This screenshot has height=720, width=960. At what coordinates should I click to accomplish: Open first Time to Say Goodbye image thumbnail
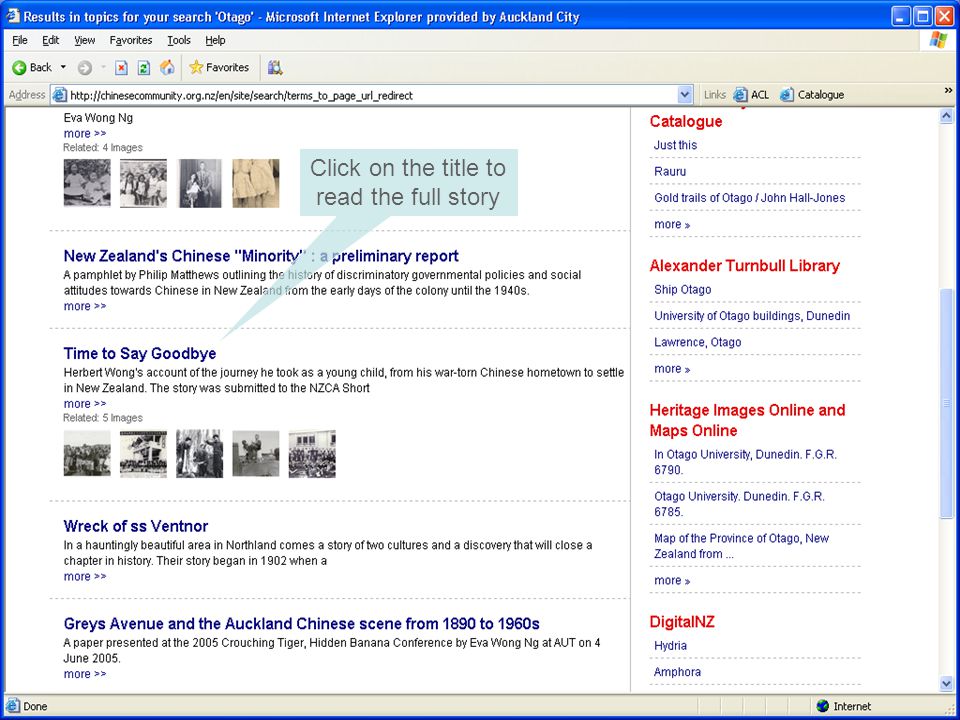tap(87, 454)
